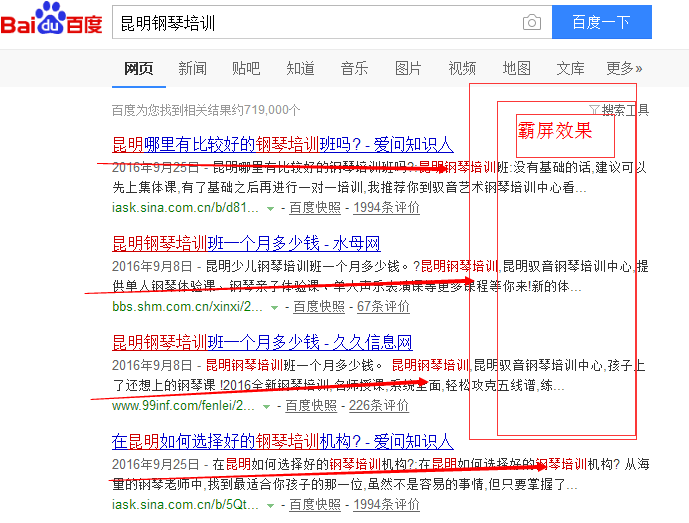This screenshot has width=689, height=523.
Task: Click the result count text 约719,000个
Action: pyautogui.click(x=267, y=110)
